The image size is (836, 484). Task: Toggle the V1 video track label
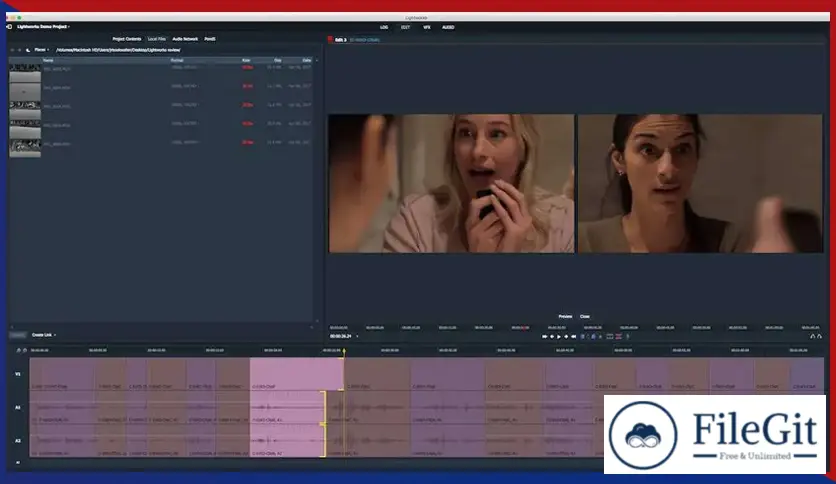[17, 374]
